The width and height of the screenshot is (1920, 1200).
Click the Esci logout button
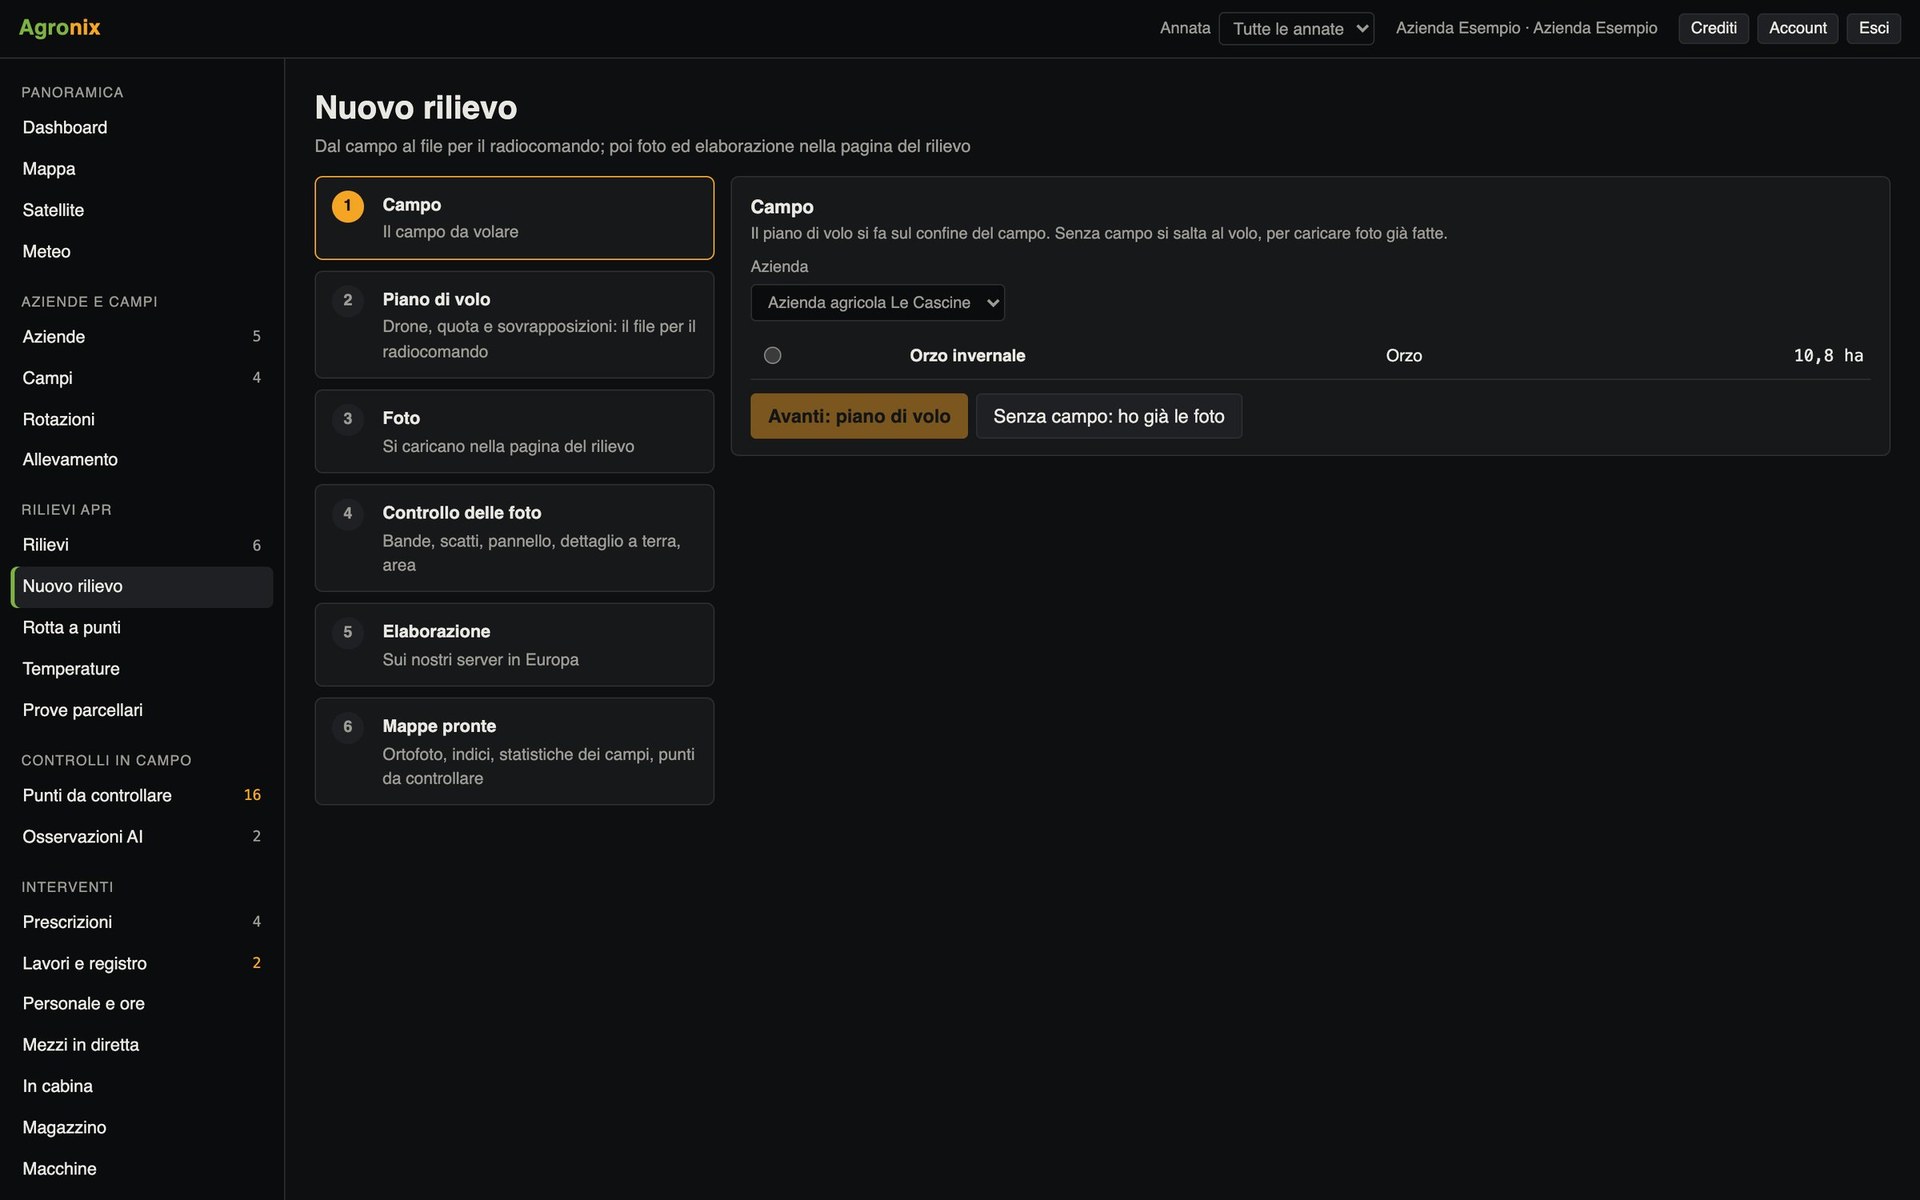point(1873,28)
